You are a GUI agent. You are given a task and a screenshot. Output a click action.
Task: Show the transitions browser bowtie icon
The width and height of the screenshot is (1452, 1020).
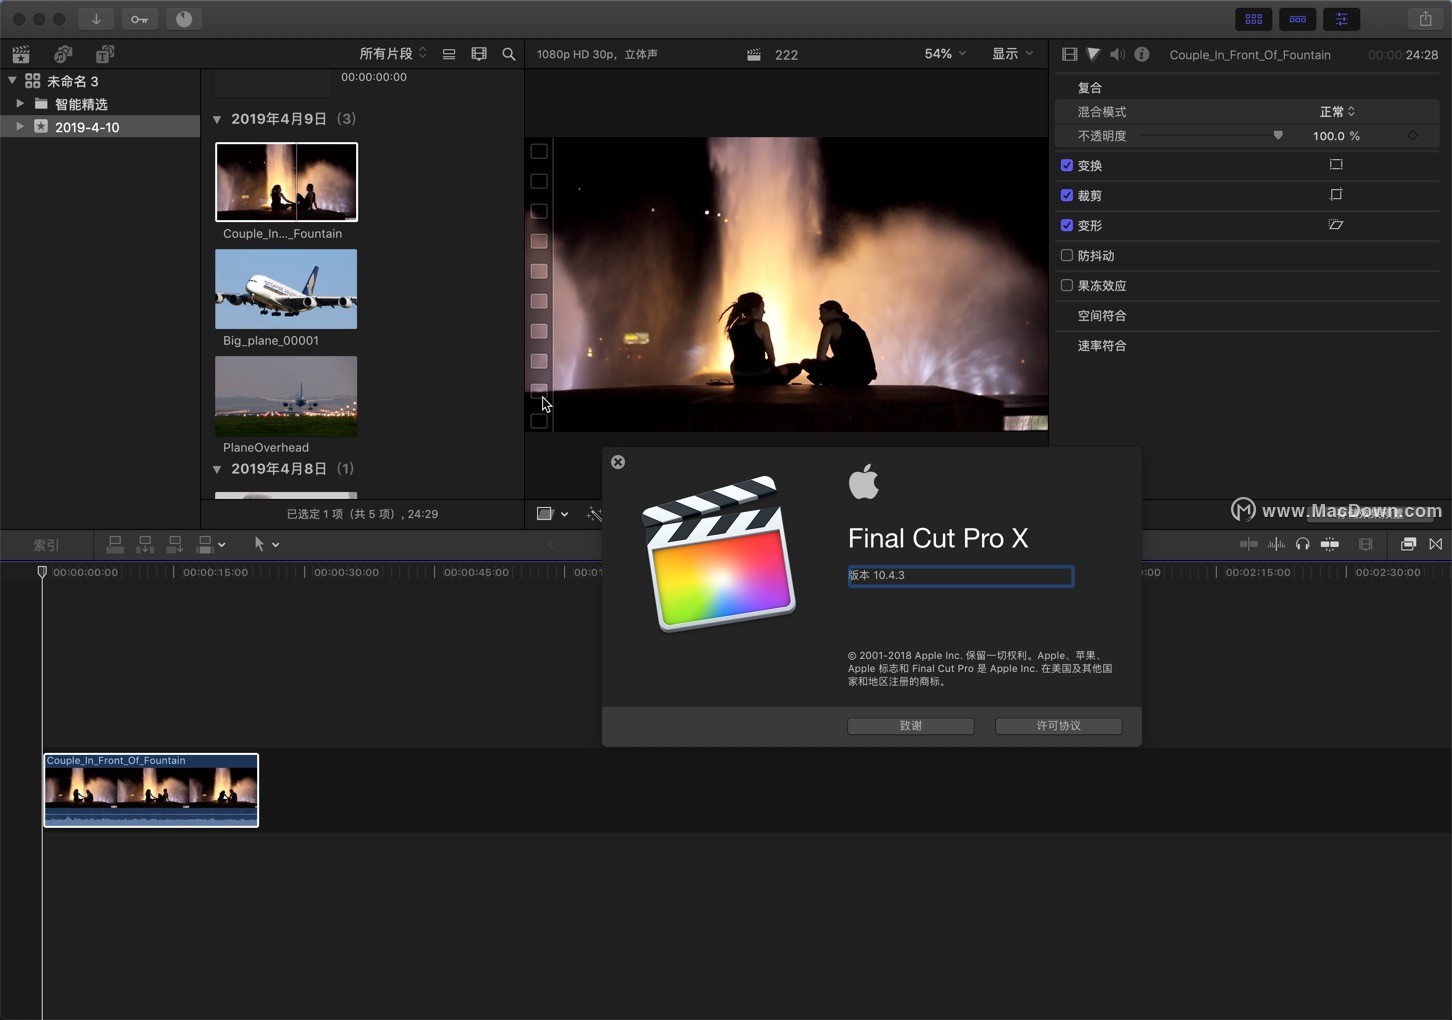[x=1436, y=544]
